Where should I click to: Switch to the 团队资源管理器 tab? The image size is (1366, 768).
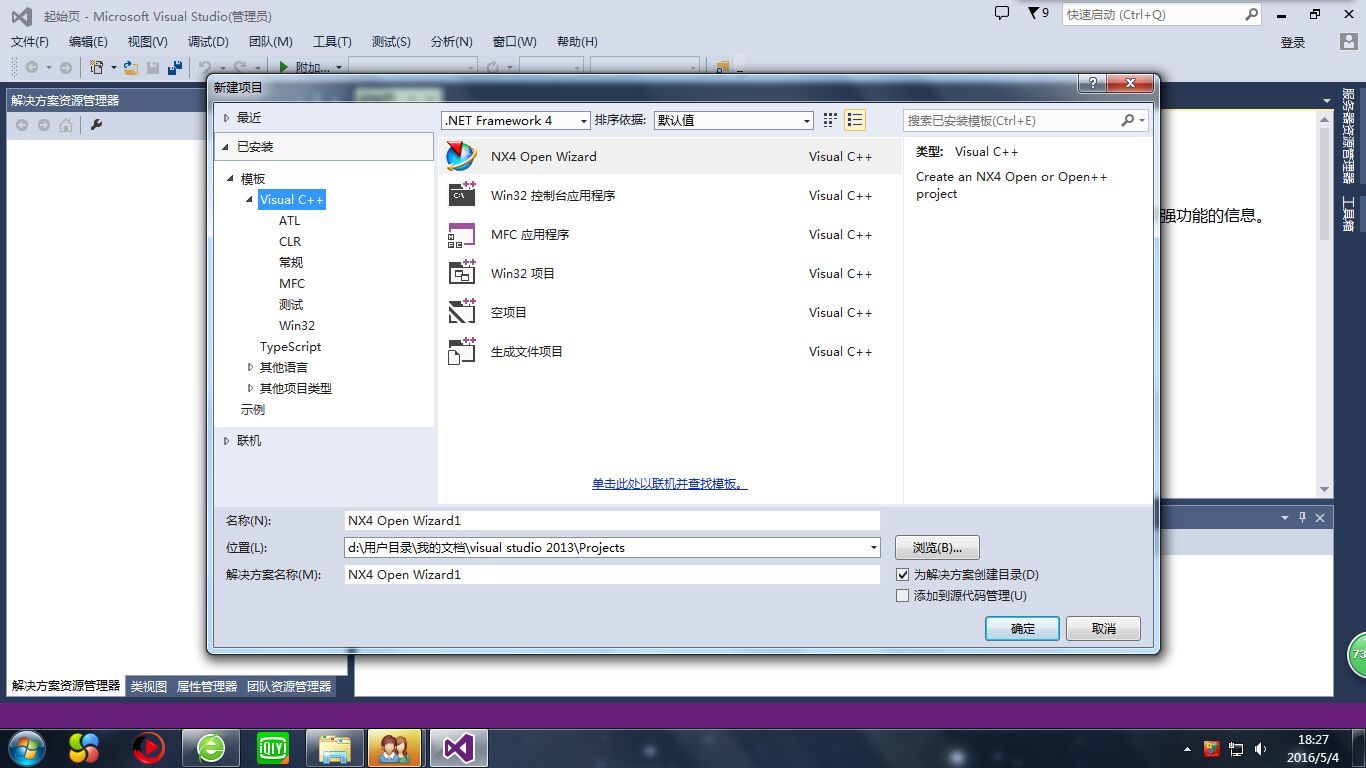(289, 687)
